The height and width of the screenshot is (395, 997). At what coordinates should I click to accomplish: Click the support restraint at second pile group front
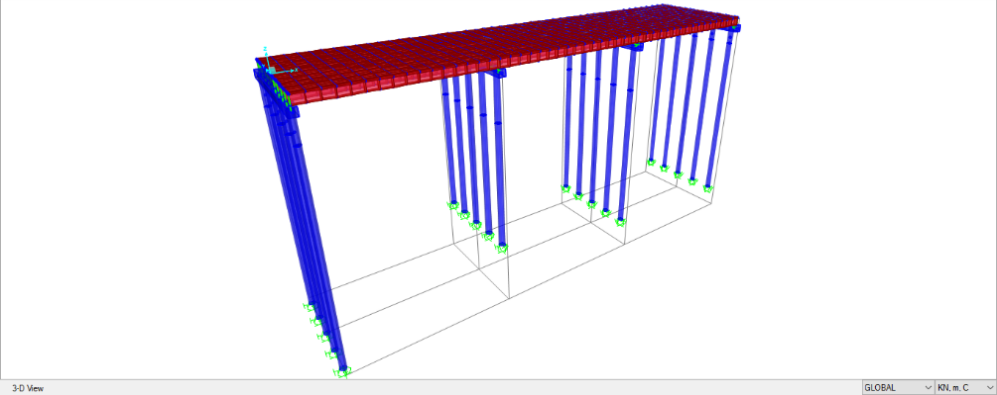point(502,248)
